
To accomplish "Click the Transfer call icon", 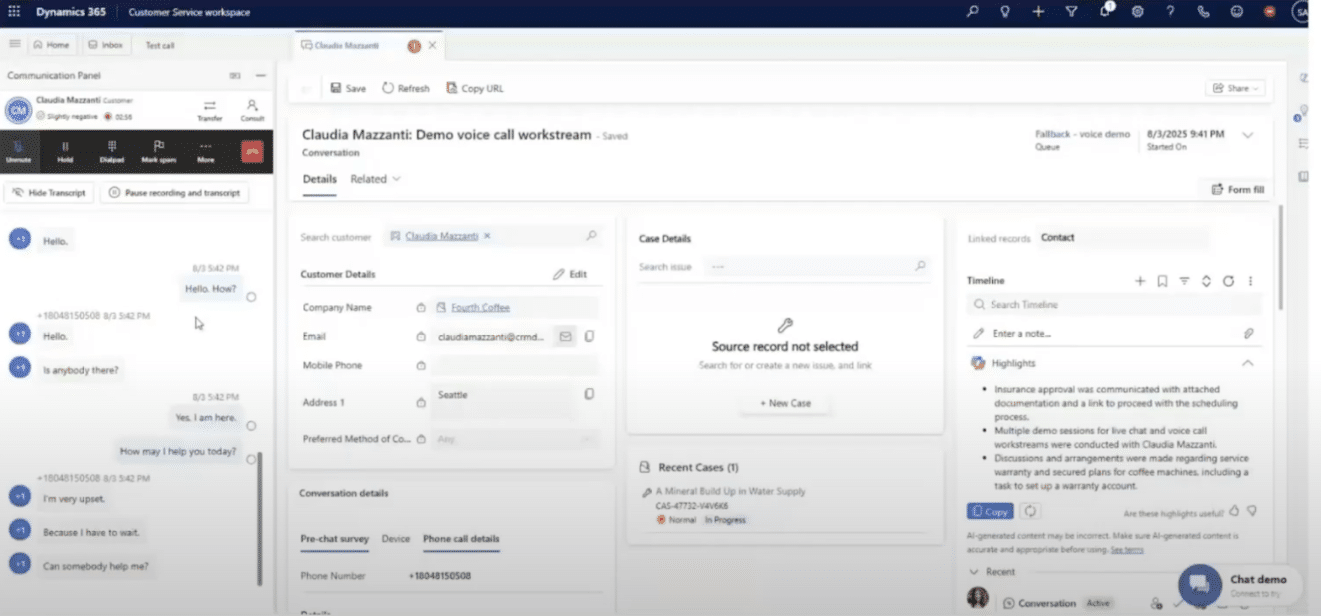I will click(x=210, y=109).
